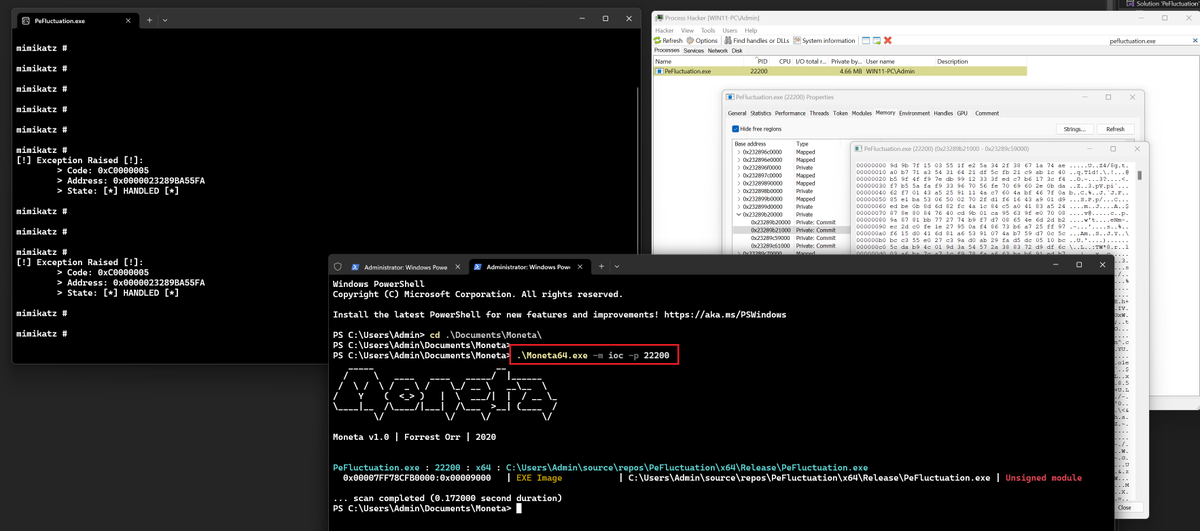
Task: Open the View menu in Process Hacker
Action: point(687,31)
